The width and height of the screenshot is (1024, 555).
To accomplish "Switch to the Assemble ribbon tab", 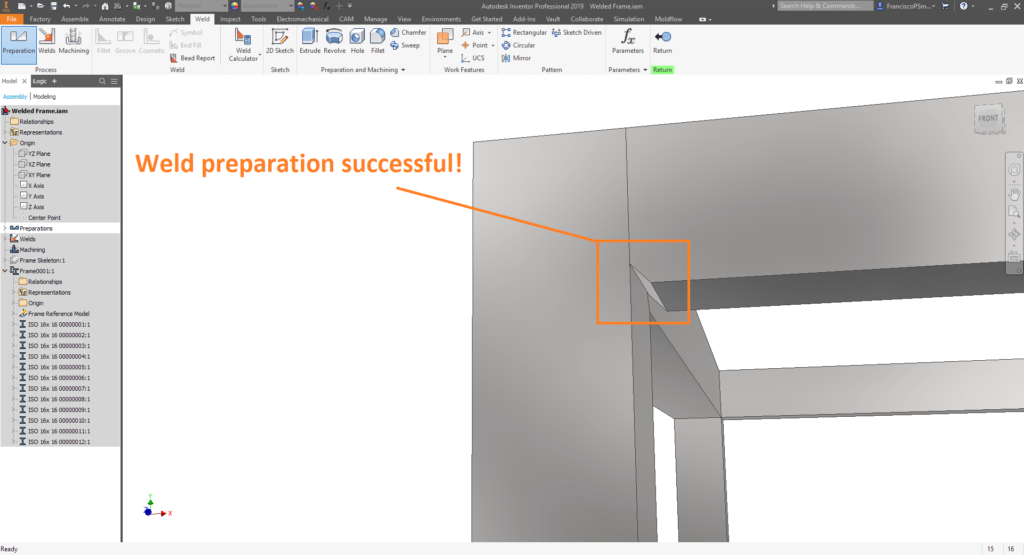I will pos(74,19).
